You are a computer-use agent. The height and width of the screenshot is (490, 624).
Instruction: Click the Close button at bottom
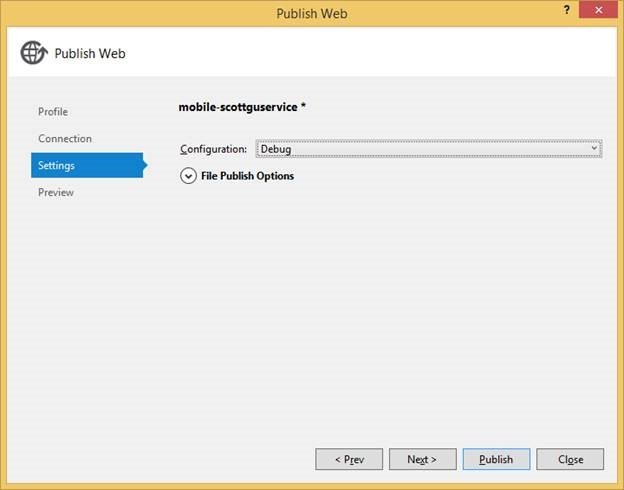coord(570,459)
